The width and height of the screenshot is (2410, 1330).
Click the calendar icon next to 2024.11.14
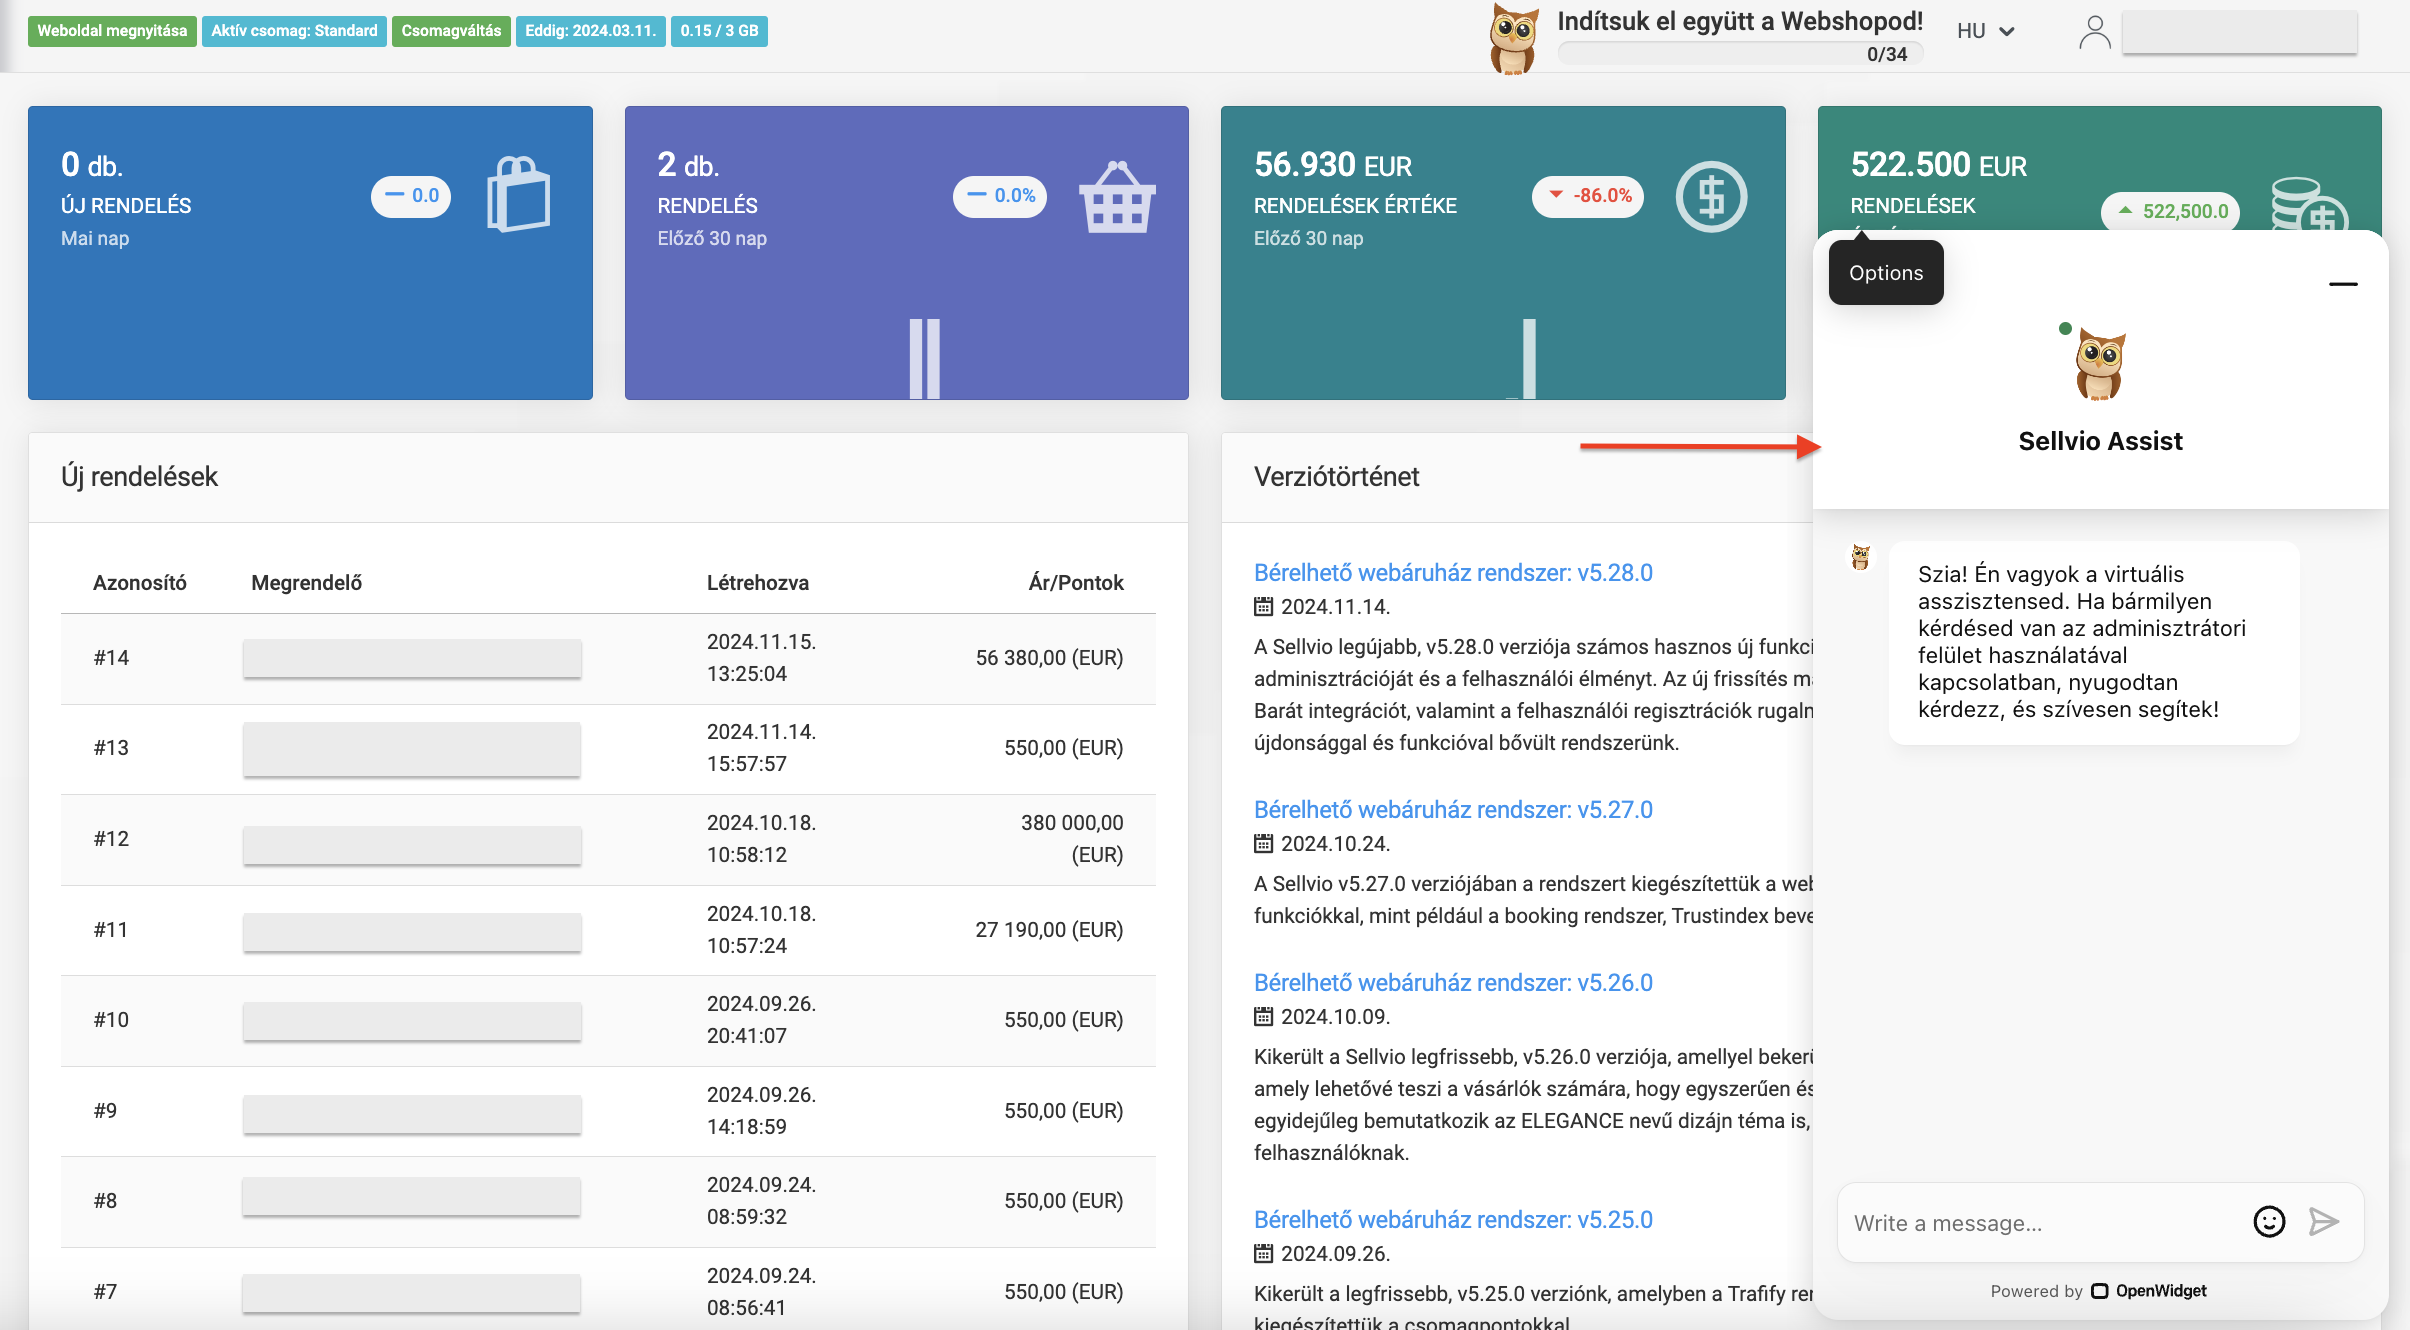pyautogui.click(x=1263, y=606)
